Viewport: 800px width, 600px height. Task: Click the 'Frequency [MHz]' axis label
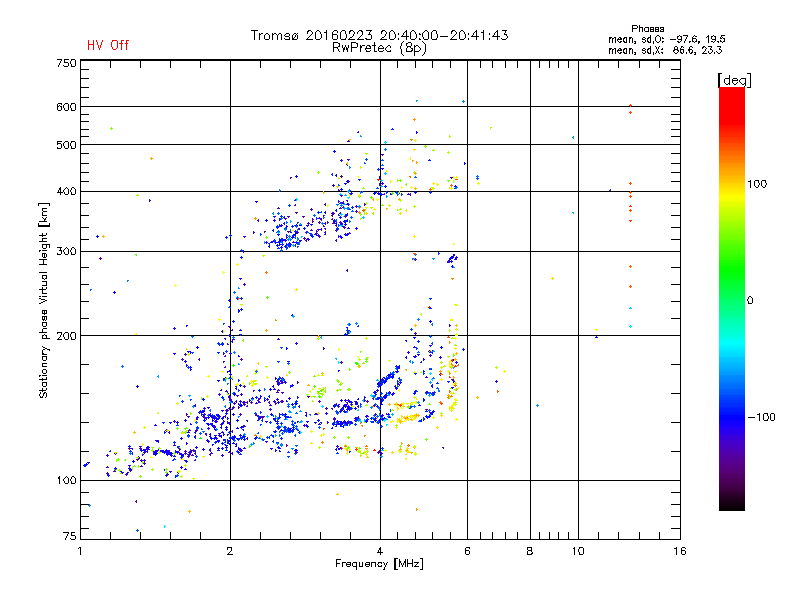click(379, 564)
